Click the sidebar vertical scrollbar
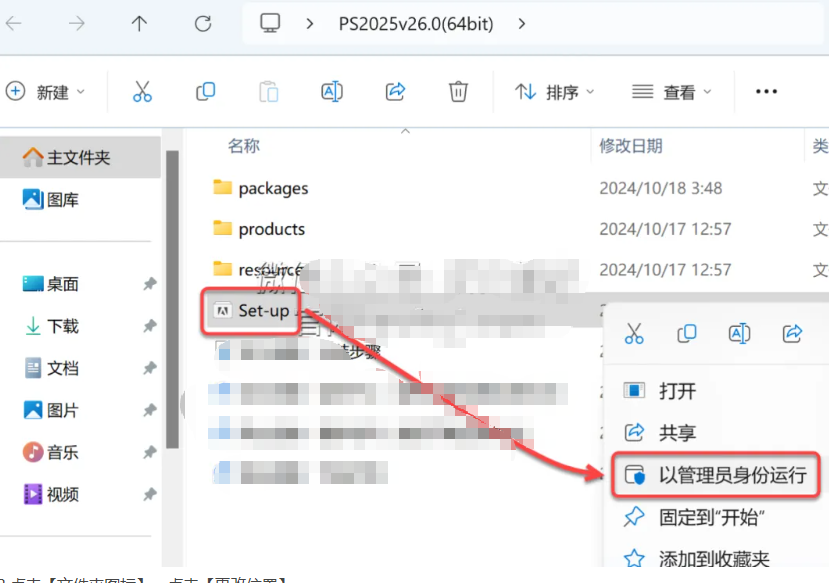Screen dimensions: 829x583 [172, 299]
